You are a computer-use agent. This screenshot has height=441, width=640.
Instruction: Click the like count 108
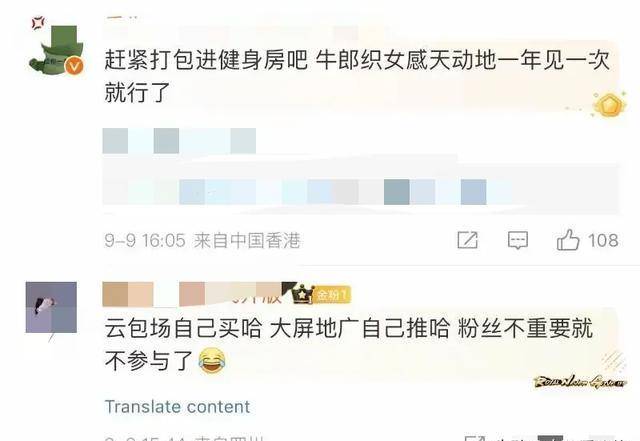pyautogui.click(x=603, y=240)
